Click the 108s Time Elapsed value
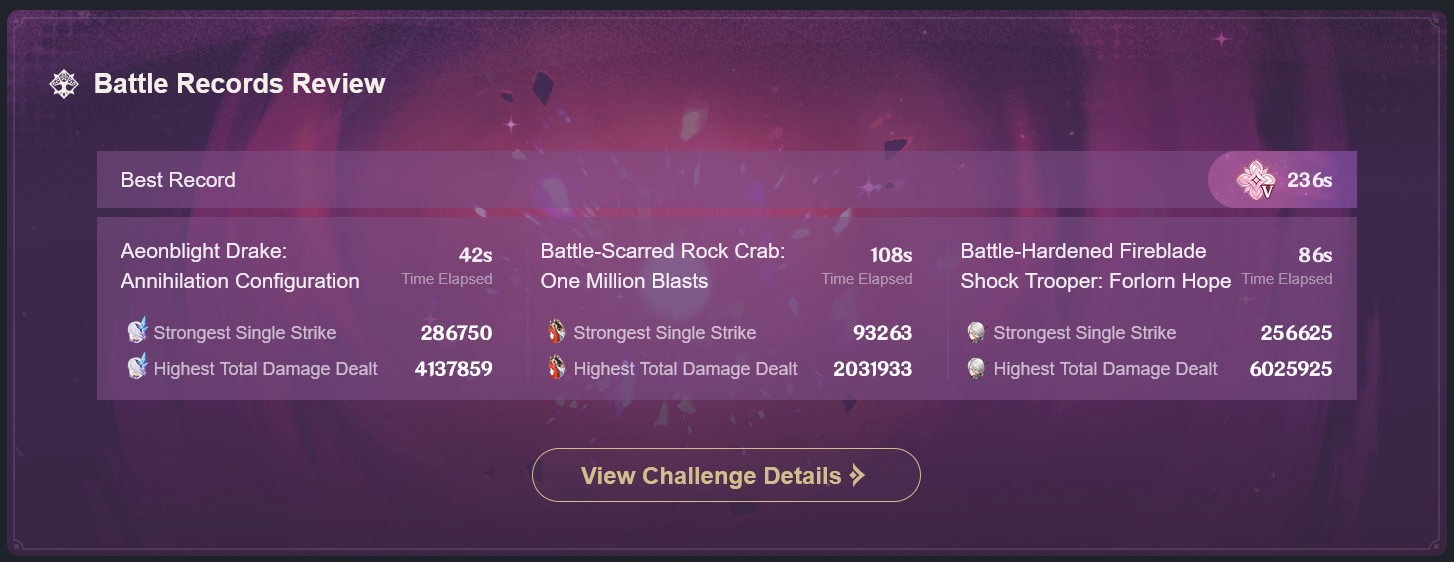 (890, 255)
